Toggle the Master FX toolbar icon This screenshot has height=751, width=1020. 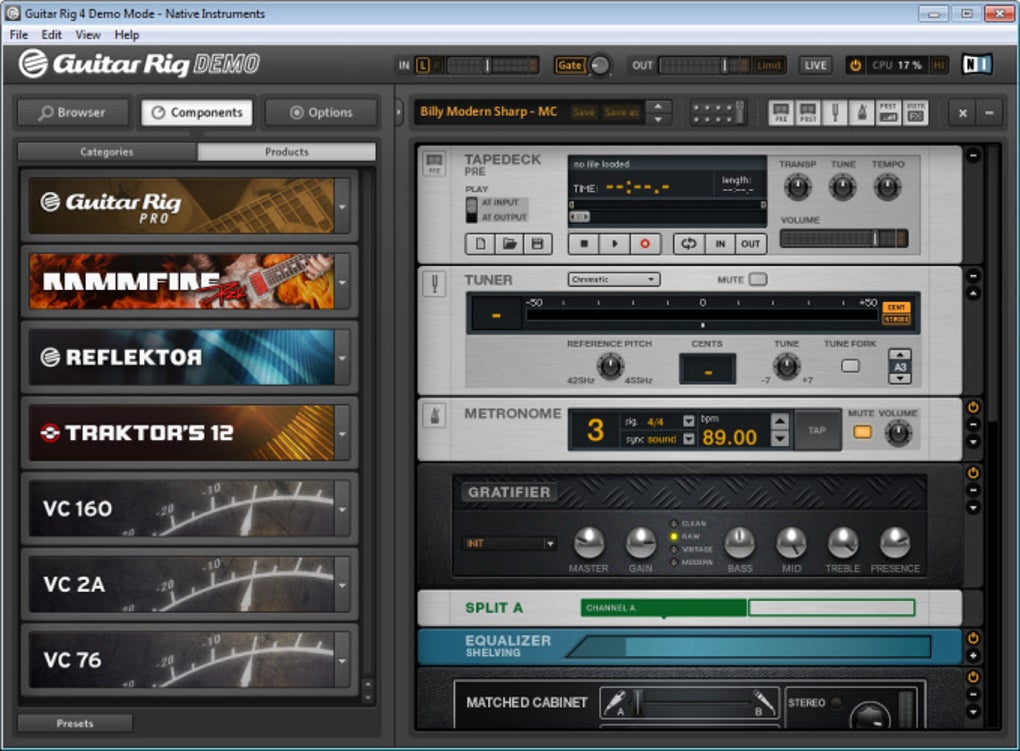coord(915,113)
